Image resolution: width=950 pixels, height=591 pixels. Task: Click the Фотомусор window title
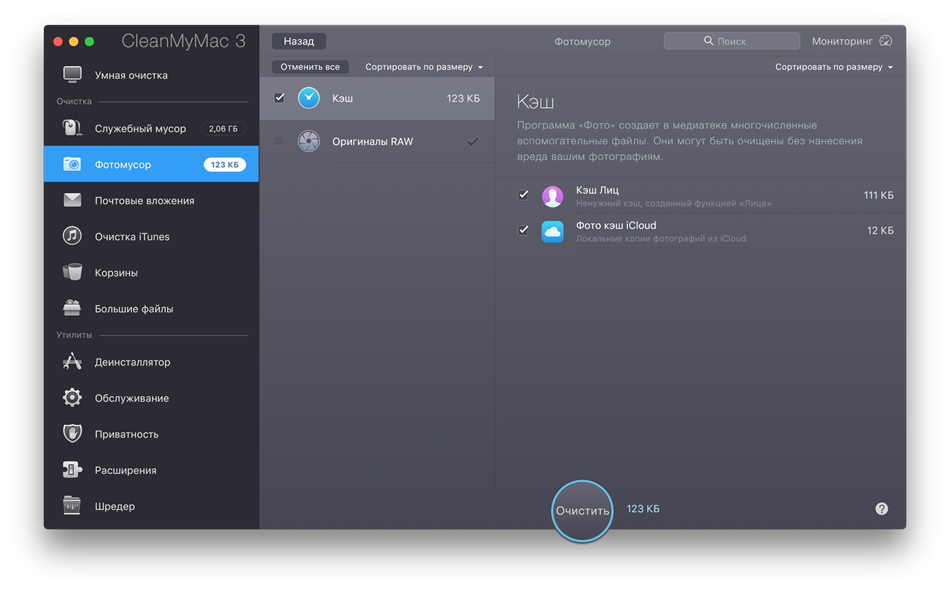[x=582, y=42]
